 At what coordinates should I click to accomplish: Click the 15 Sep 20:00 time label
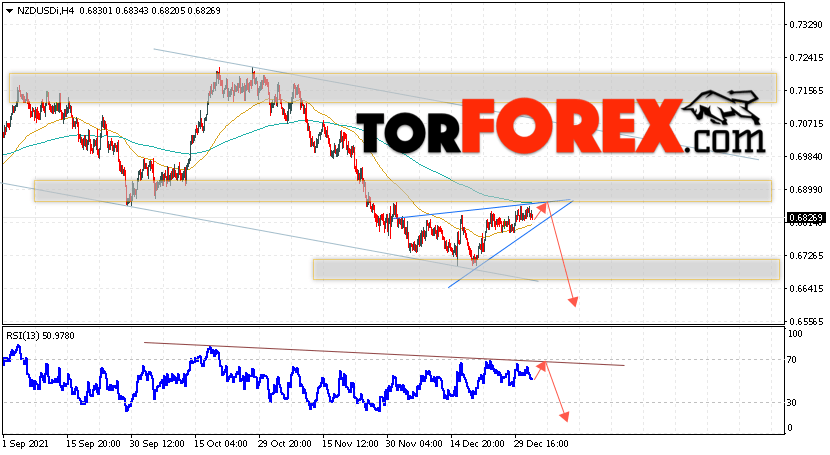(93, 443)
